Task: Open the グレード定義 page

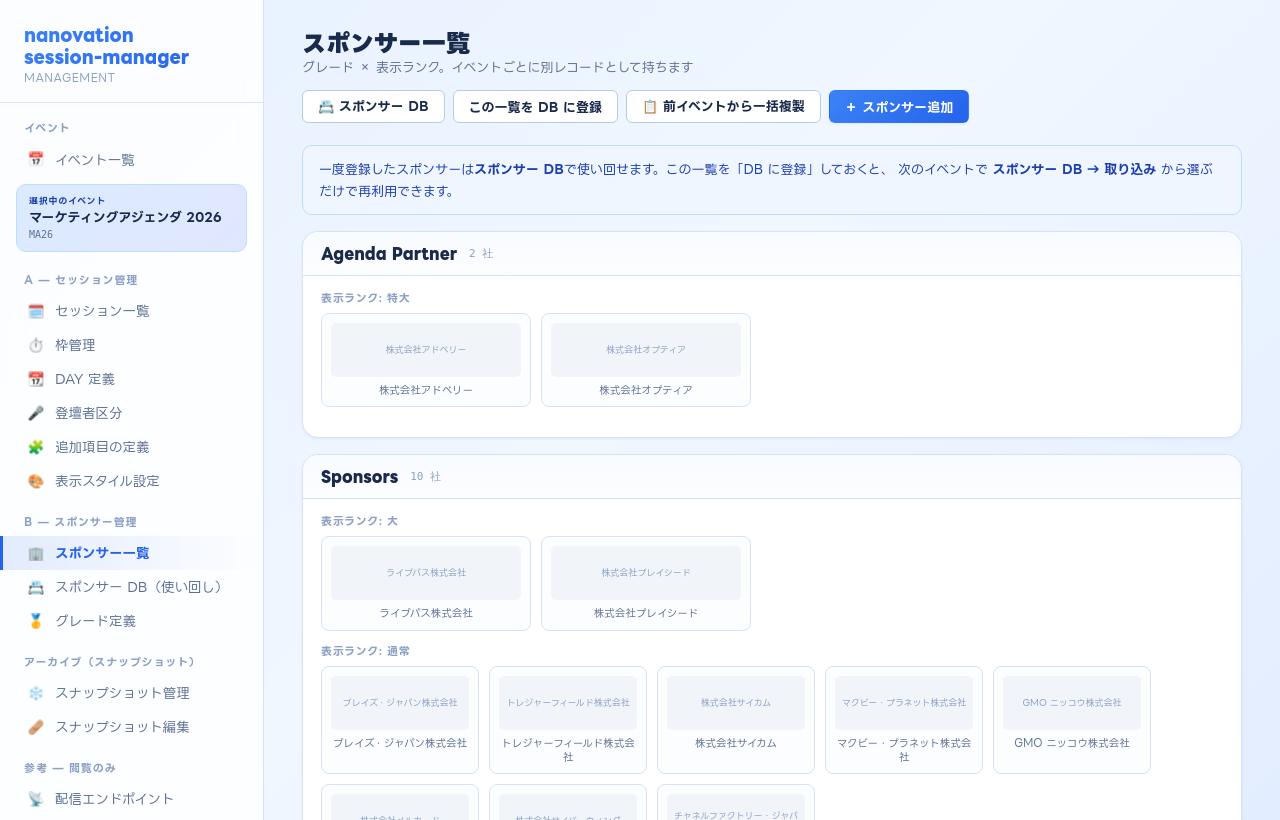Action: point(131,621)
